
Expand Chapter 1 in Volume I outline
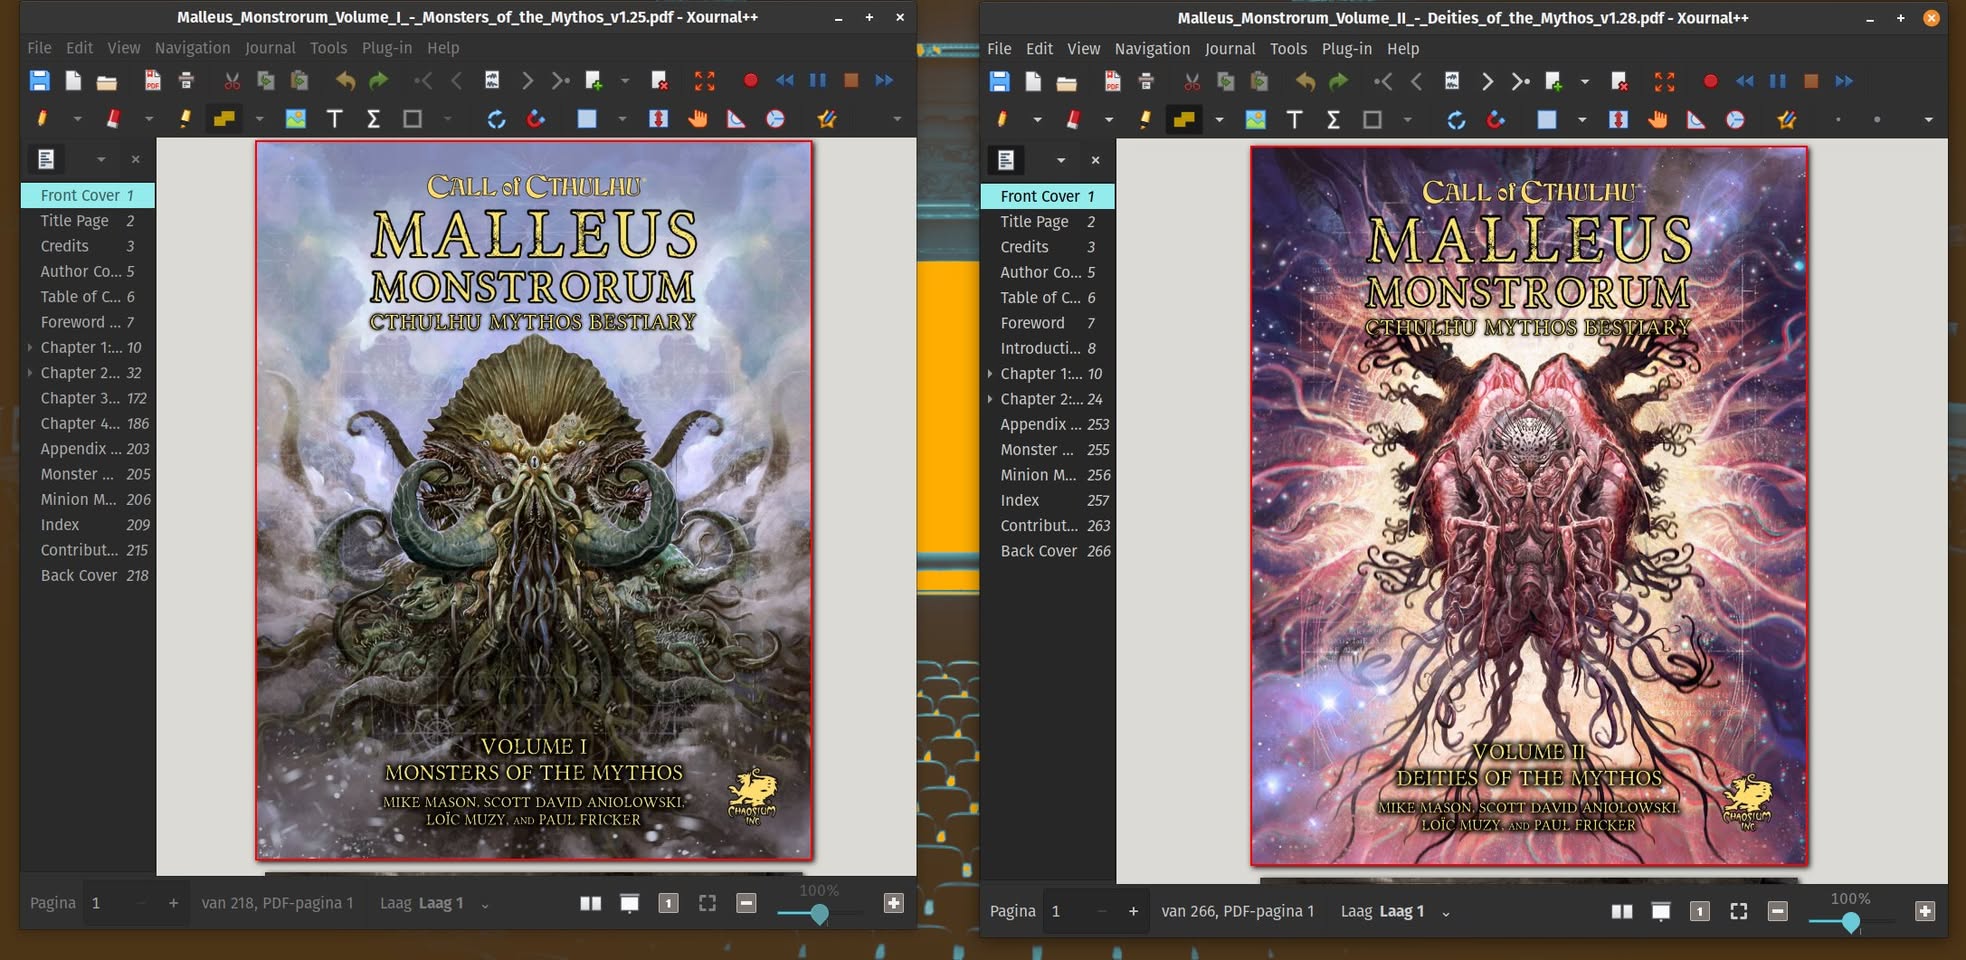coord(30,347)
